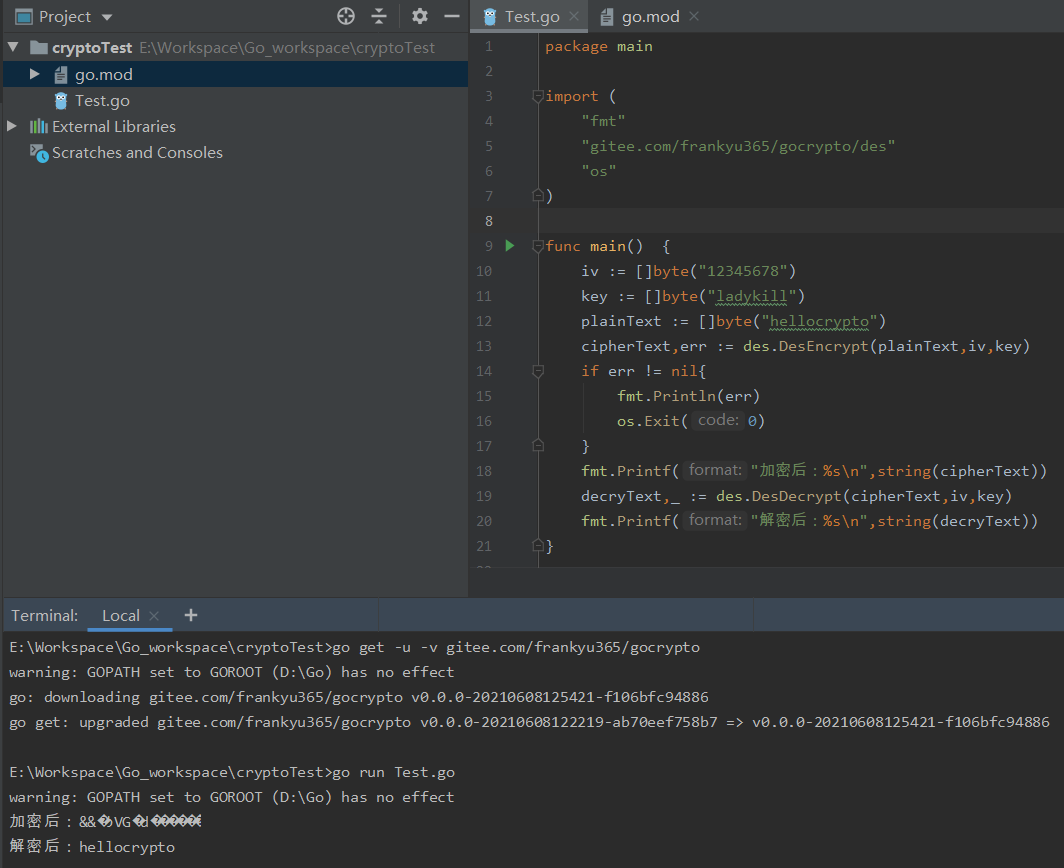
Task: Click the Terminal panel label
Action: pos(45,616)
